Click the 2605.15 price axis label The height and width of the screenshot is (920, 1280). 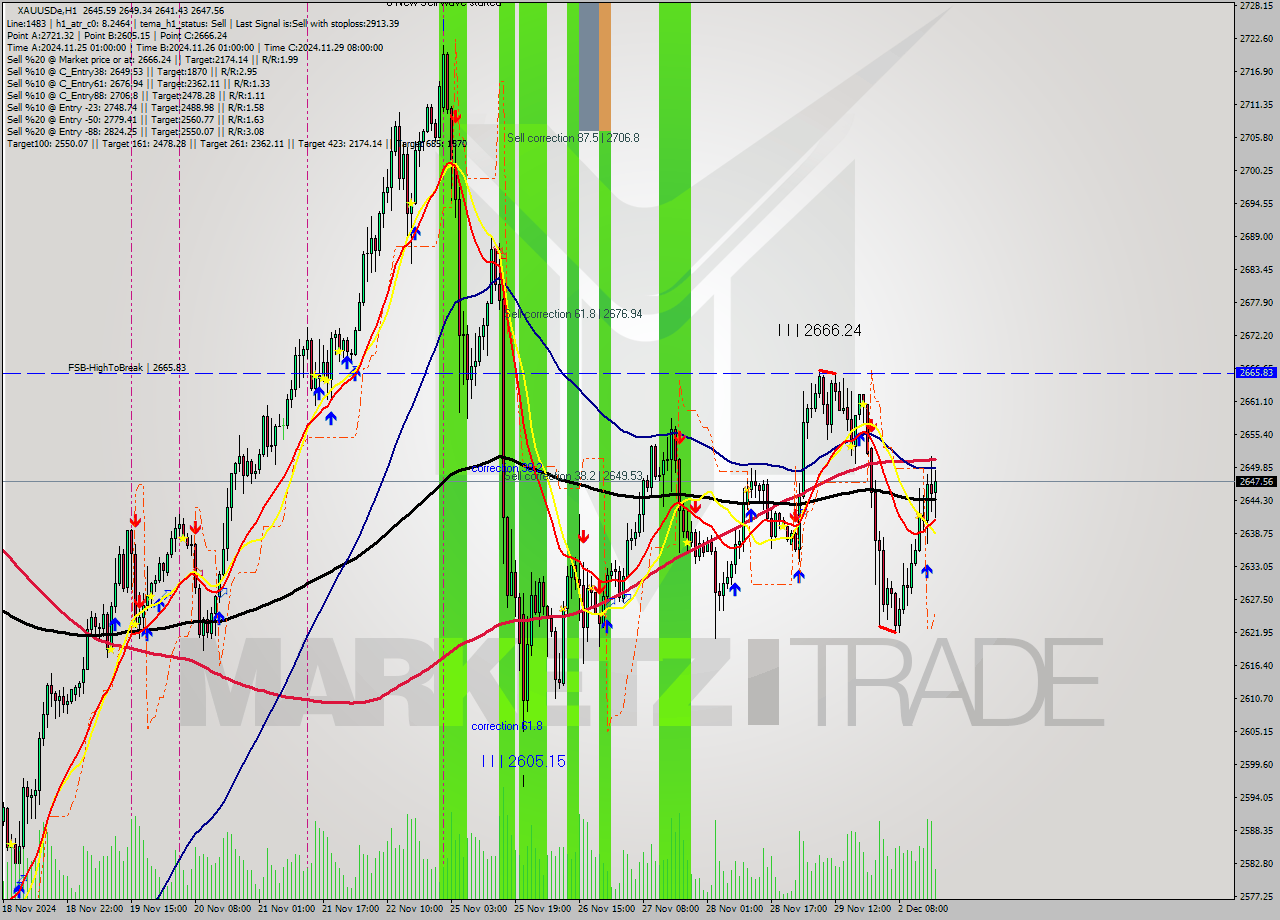click(1255, 732)
